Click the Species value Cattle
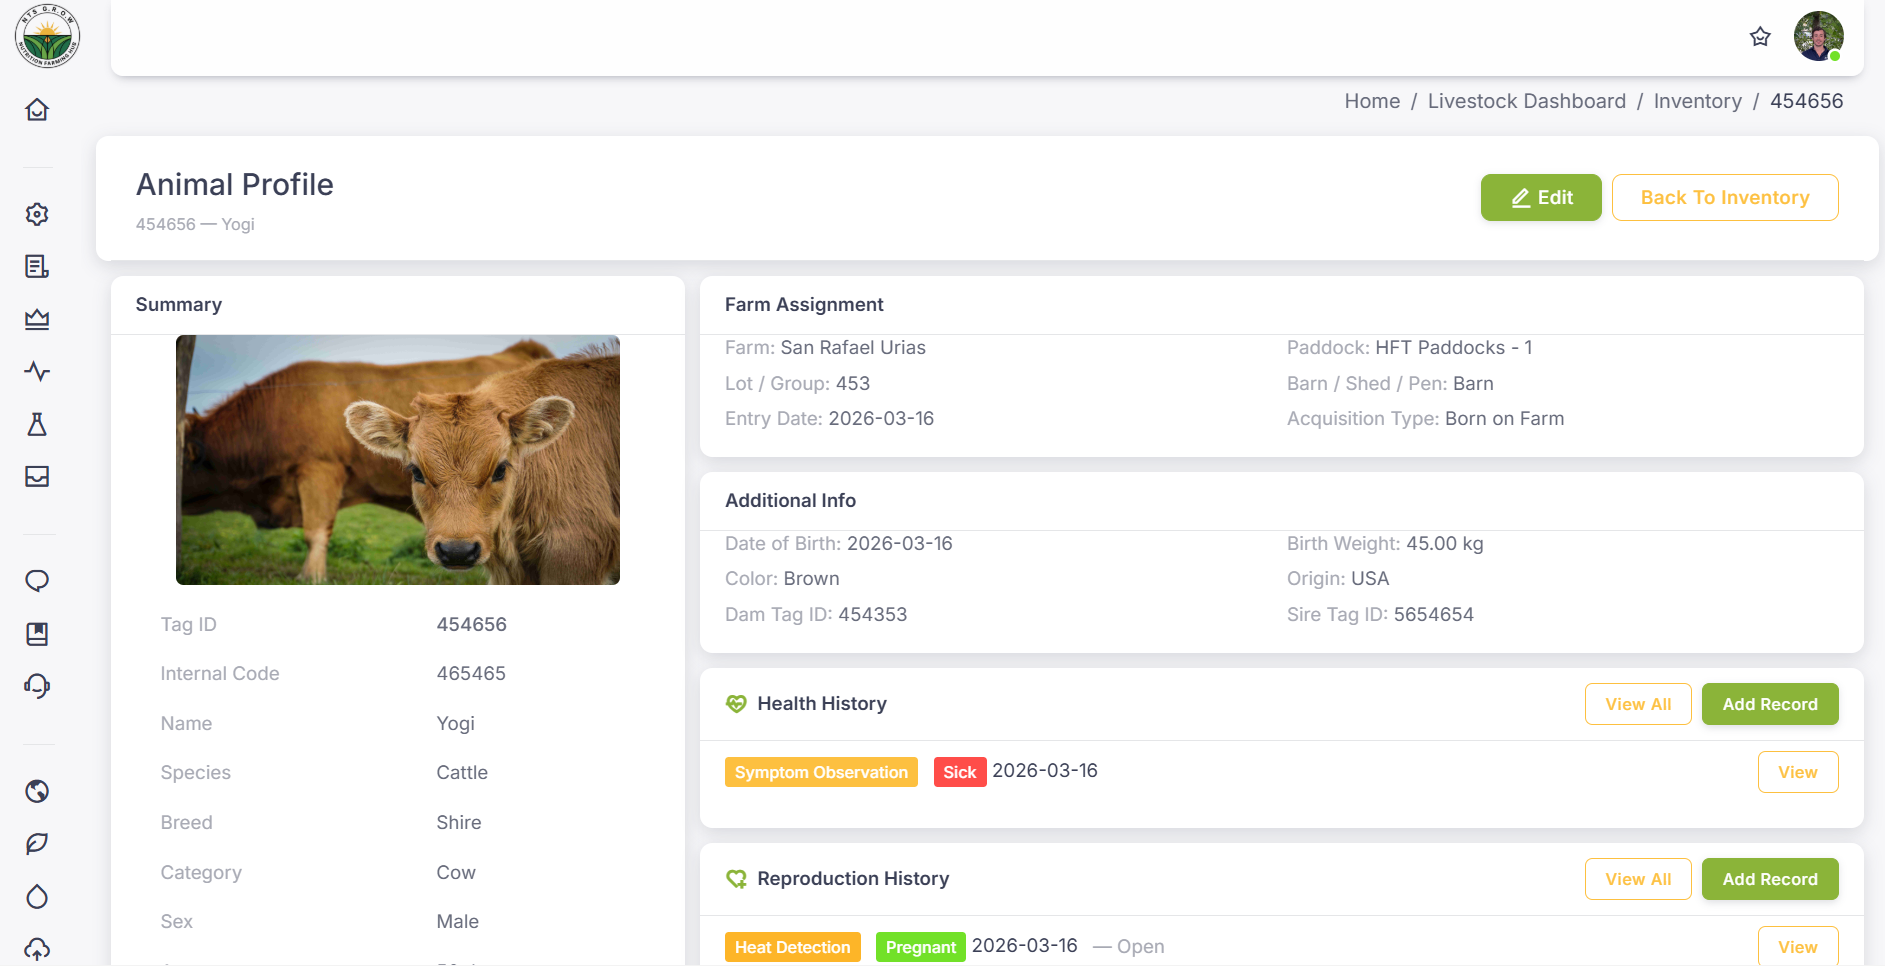 462,773
